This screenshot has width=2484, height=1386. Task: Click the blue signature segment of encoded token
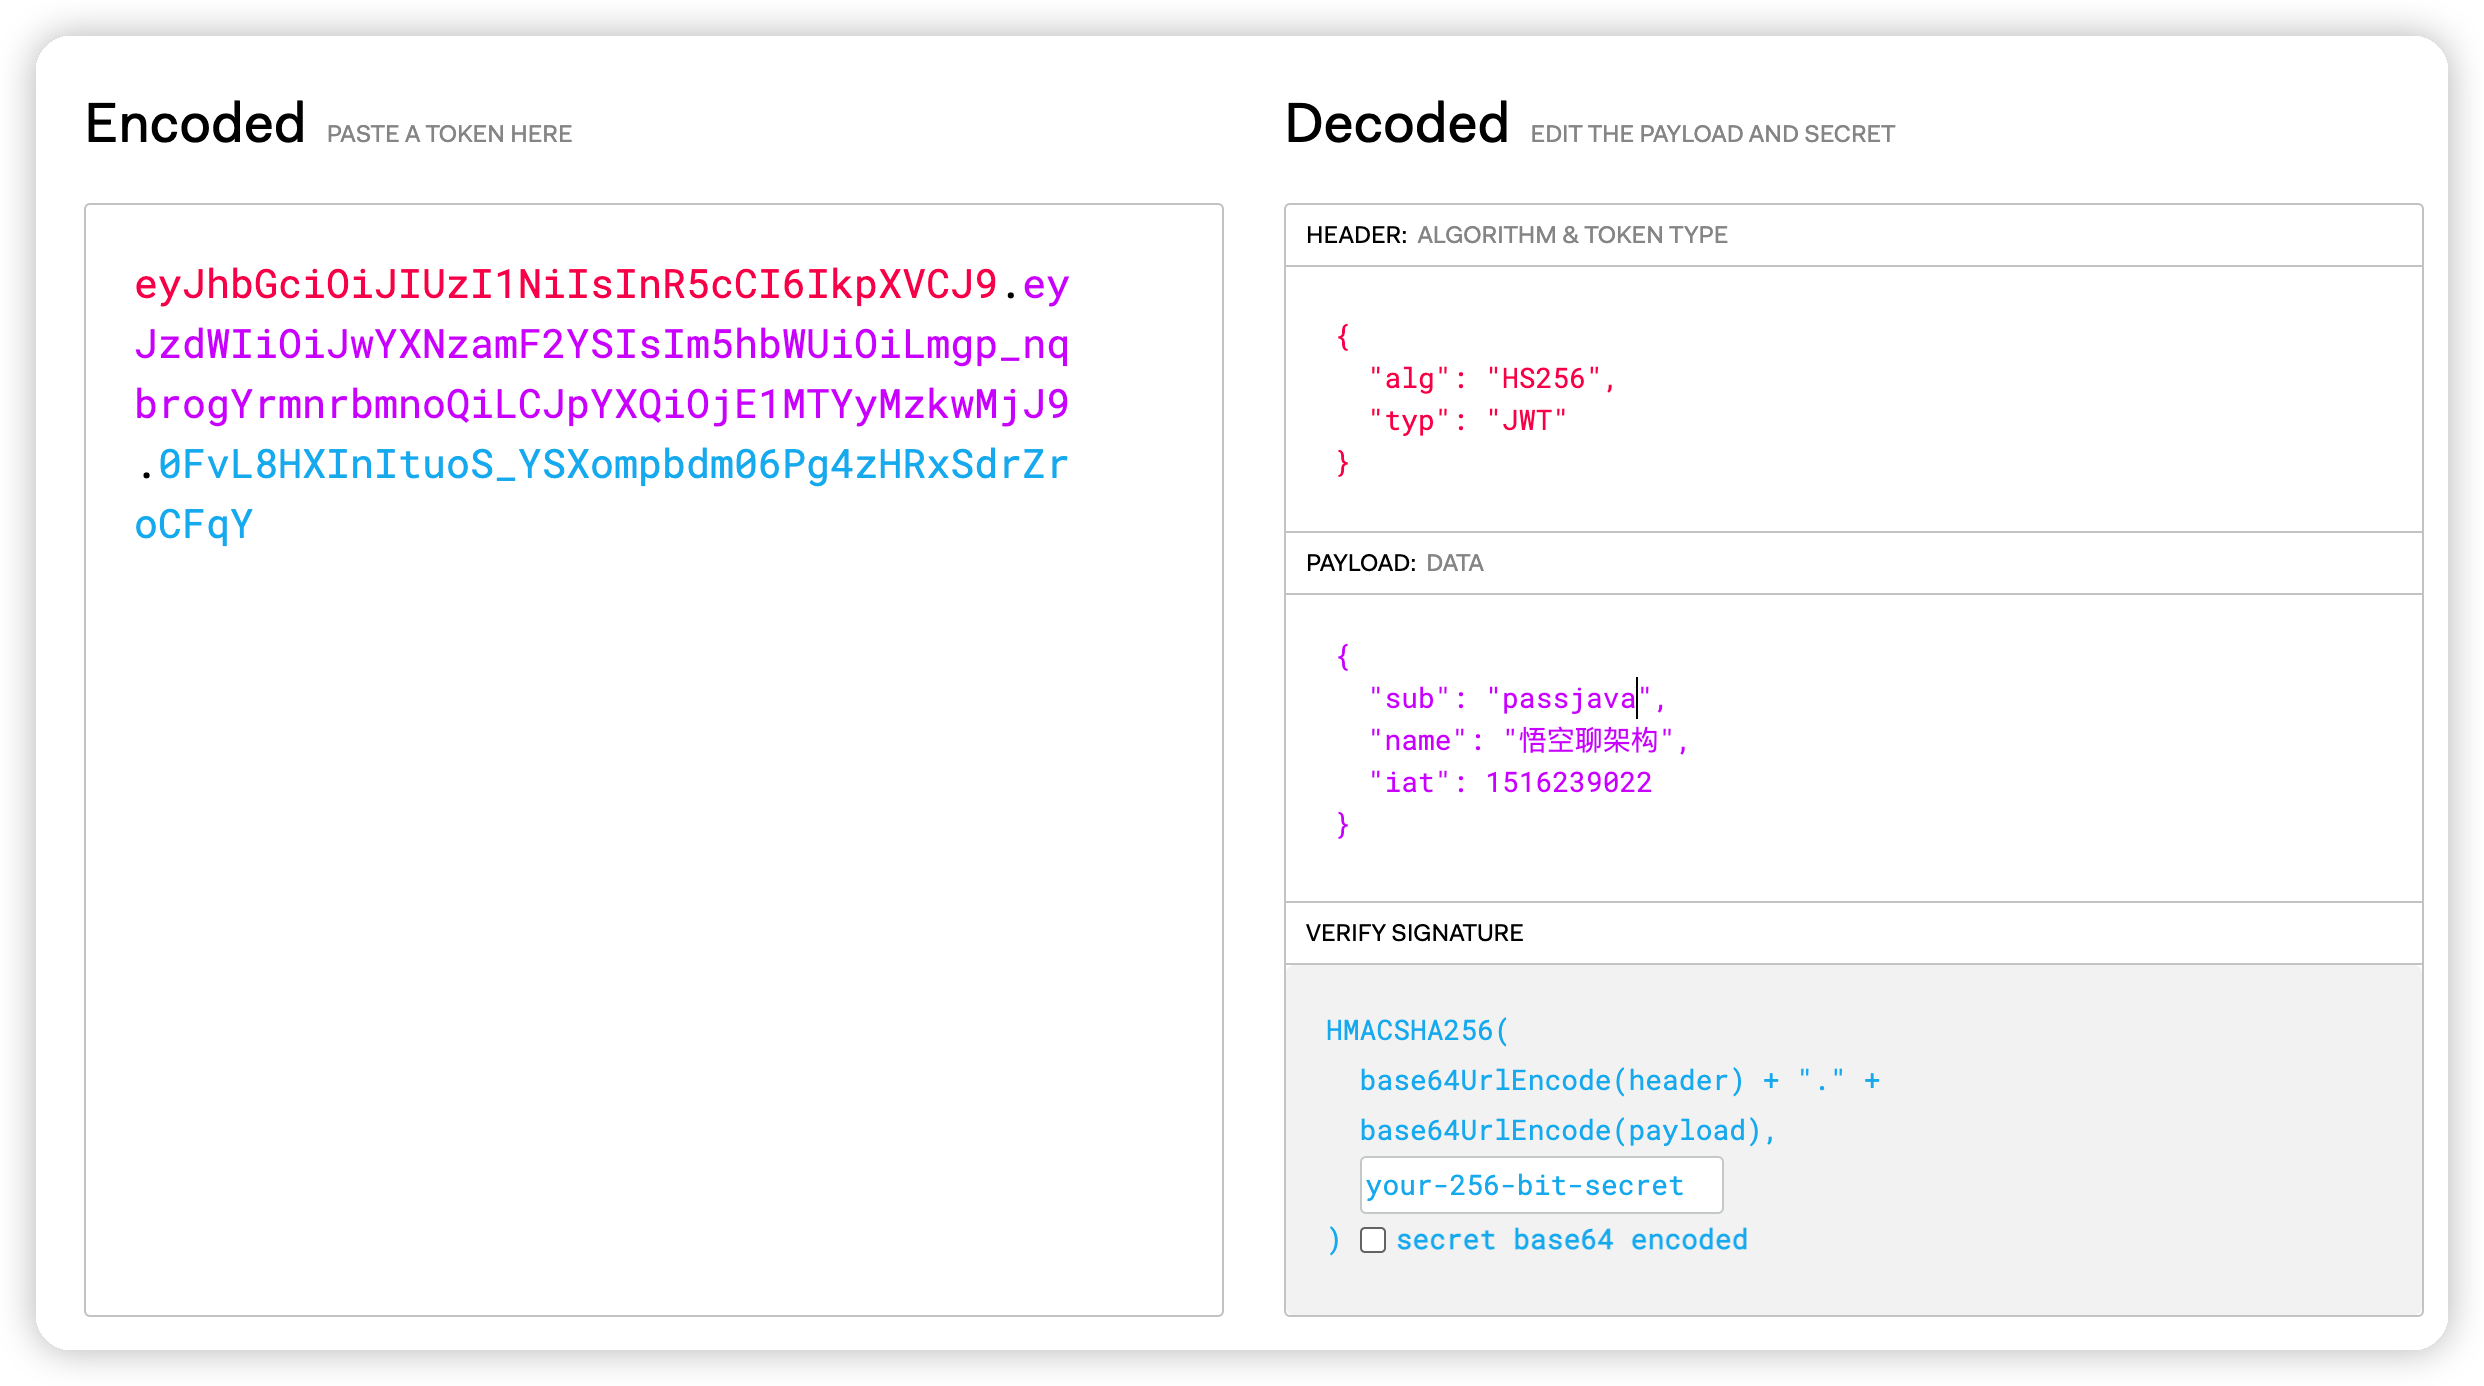(612, 465)
